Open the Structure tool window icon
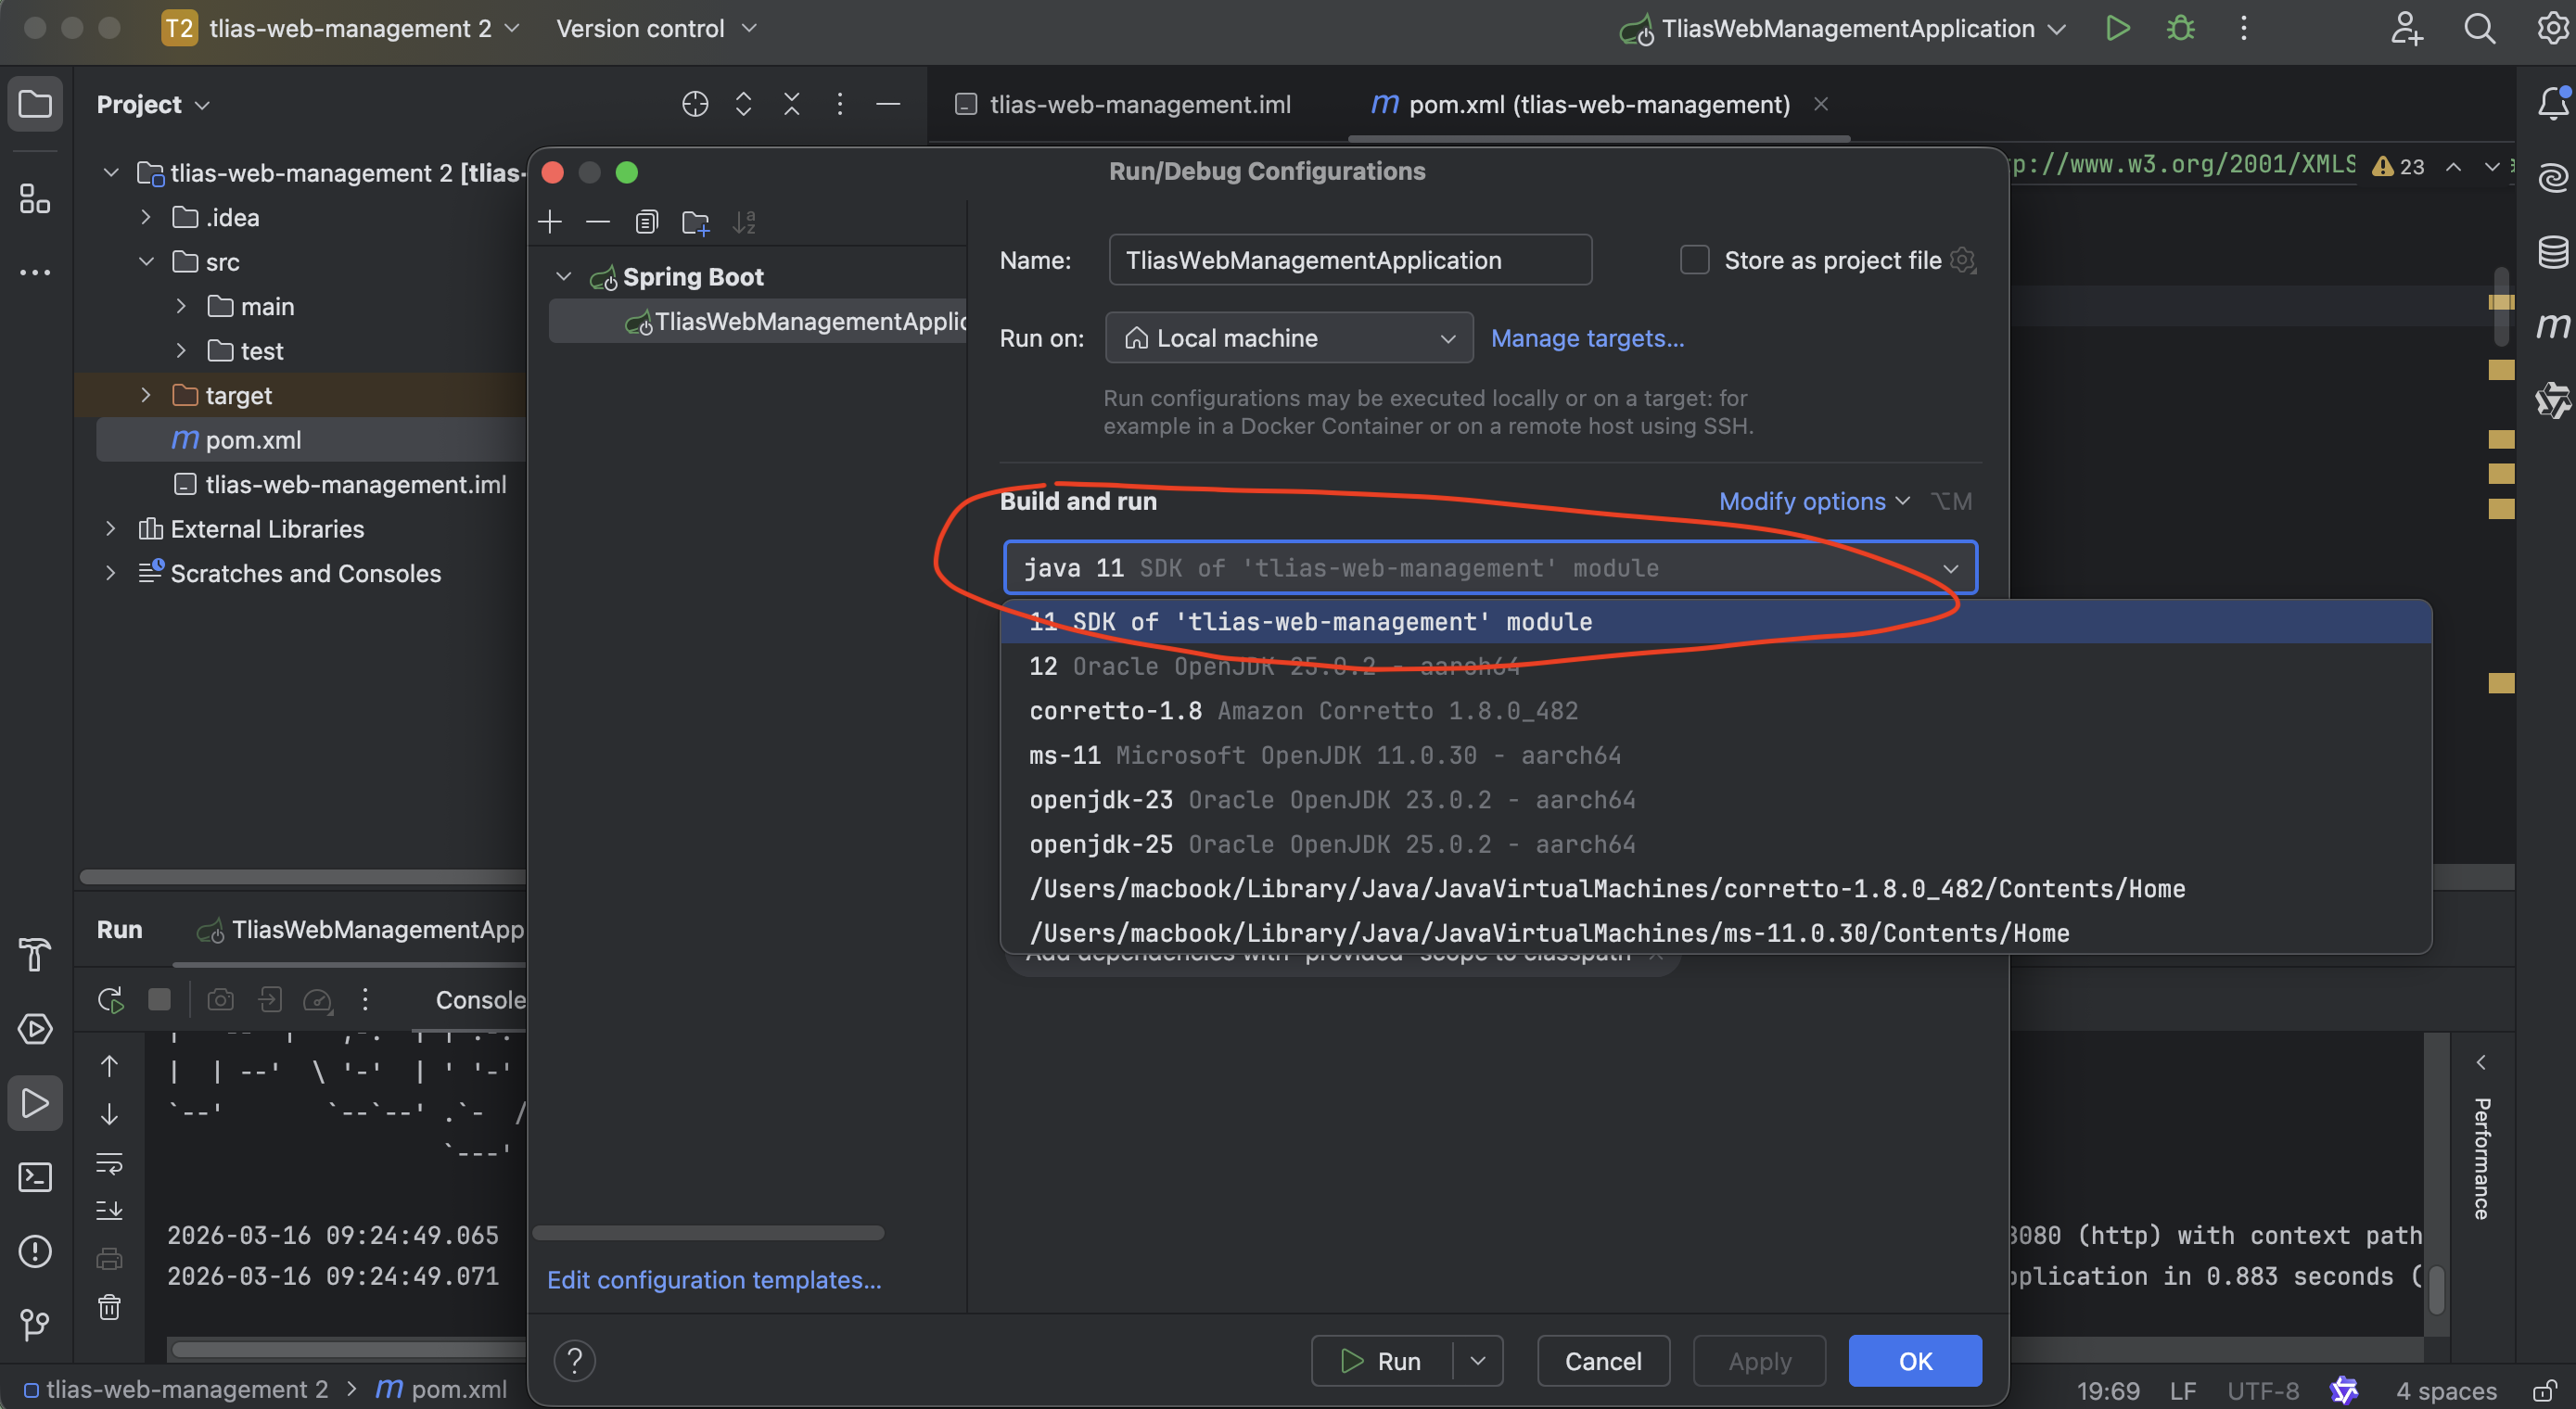Viewport: 2576px width, 1409px height. click(35, 199)
